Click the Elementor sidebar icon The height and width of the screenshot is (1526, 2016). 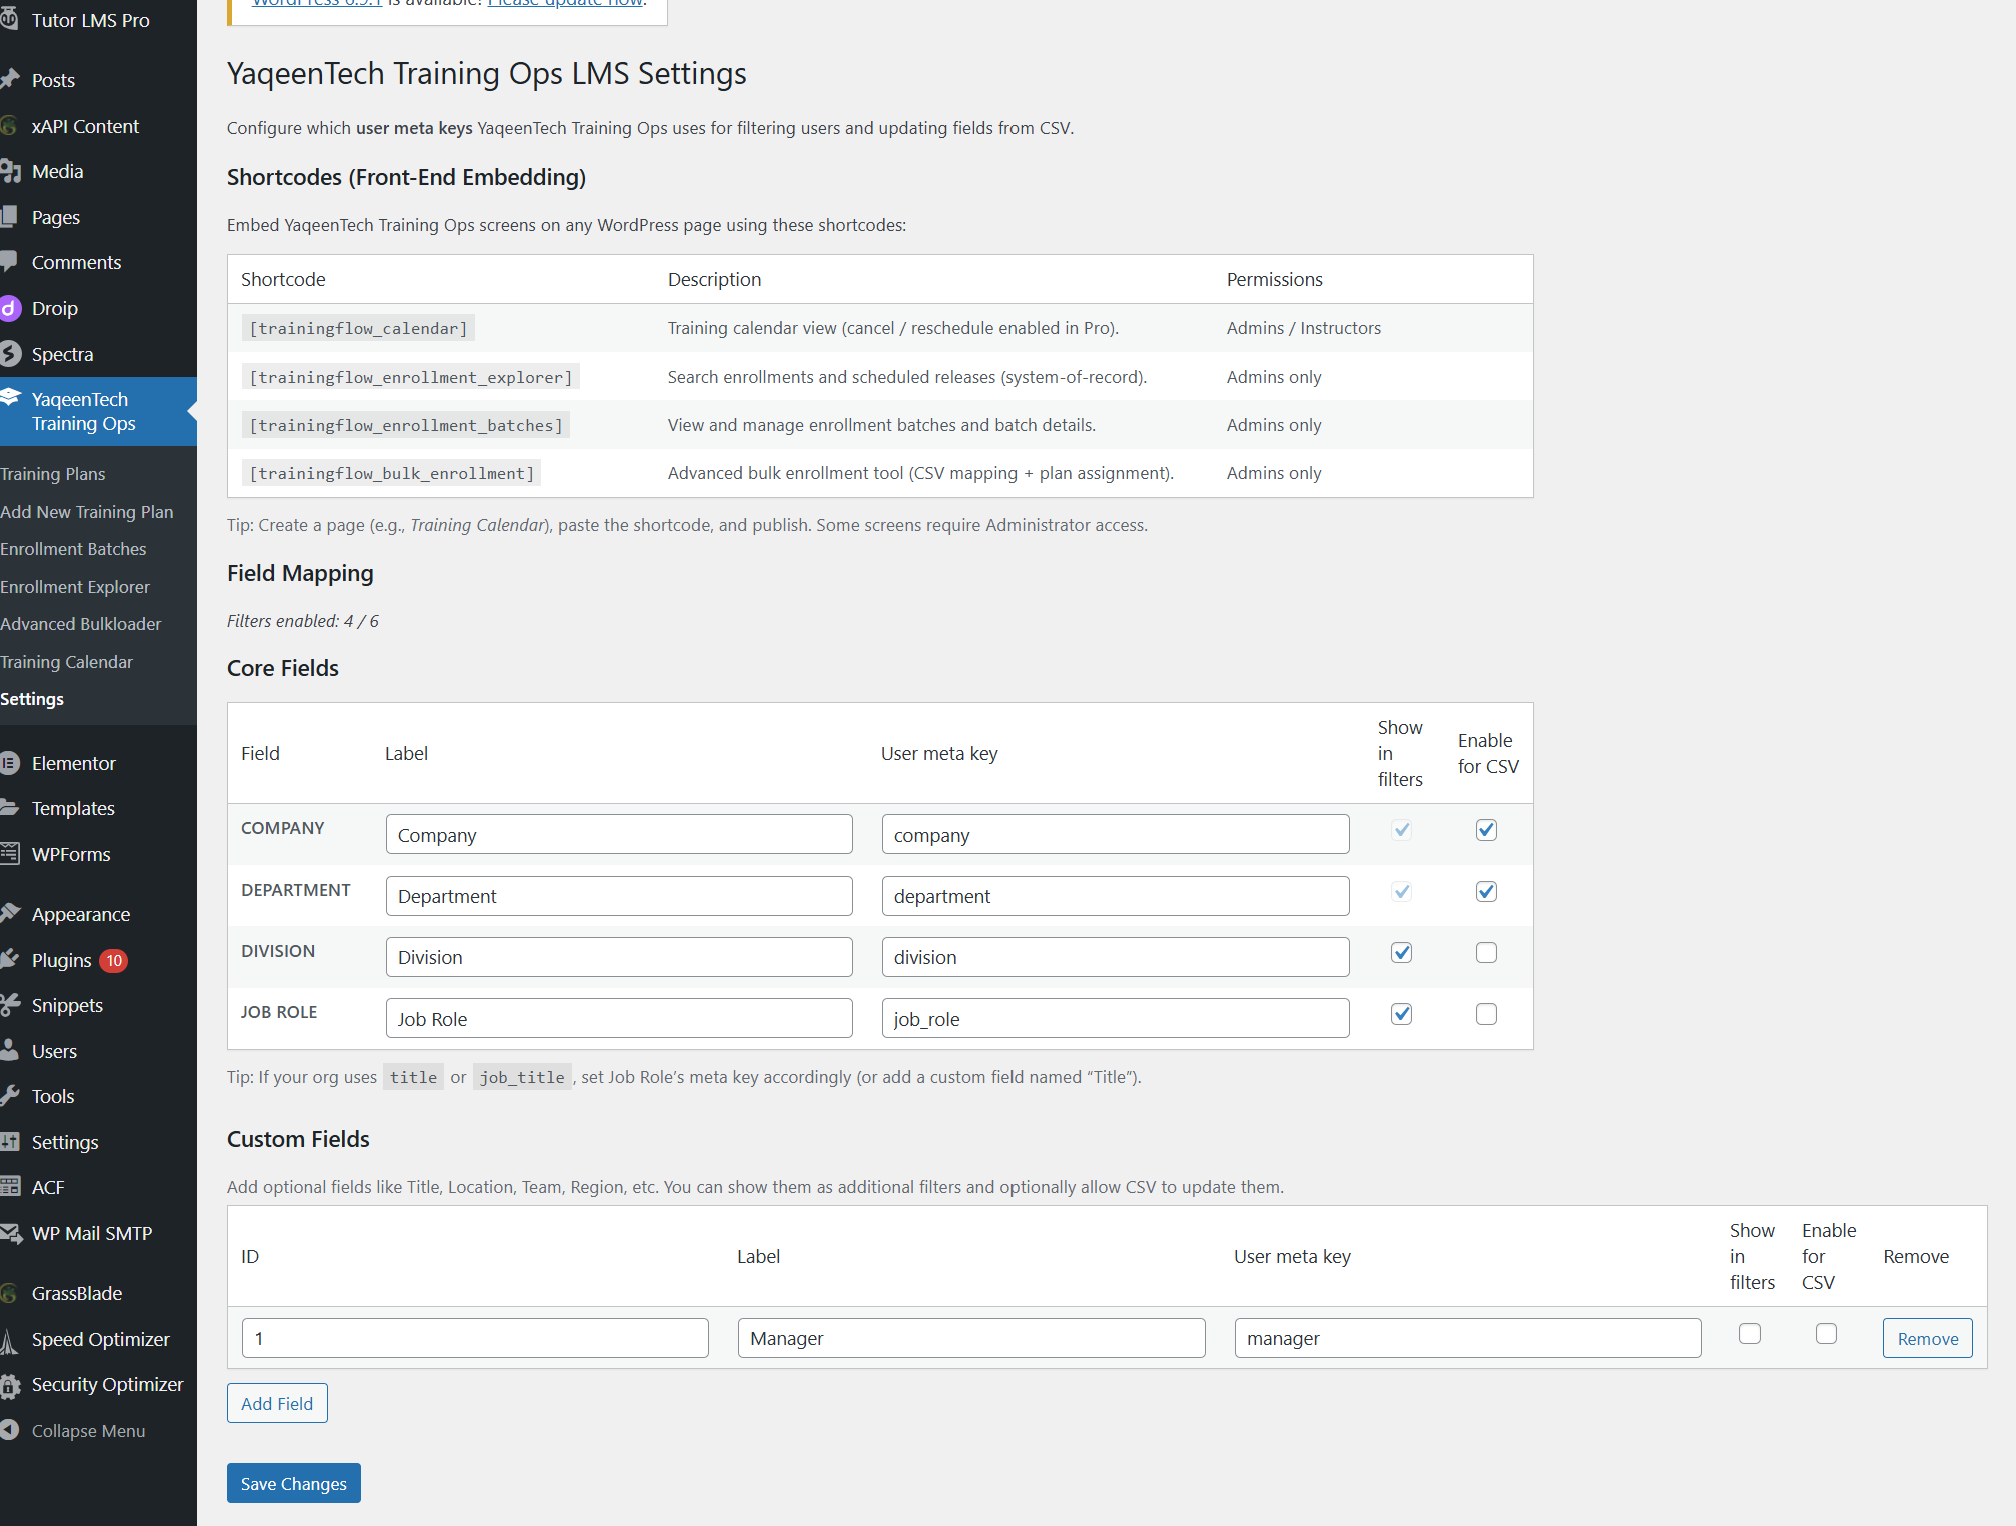[x=10, y=763]
